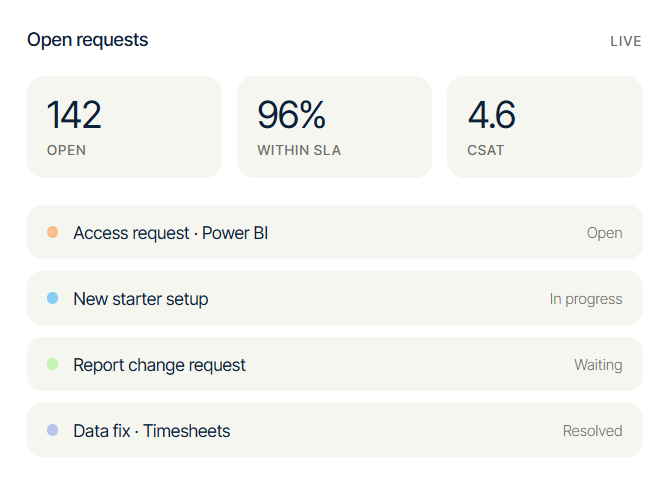This screenshot has width=670, height=486.
Task: Click the orange status dot for Power BI
Action: pos(53,232)
